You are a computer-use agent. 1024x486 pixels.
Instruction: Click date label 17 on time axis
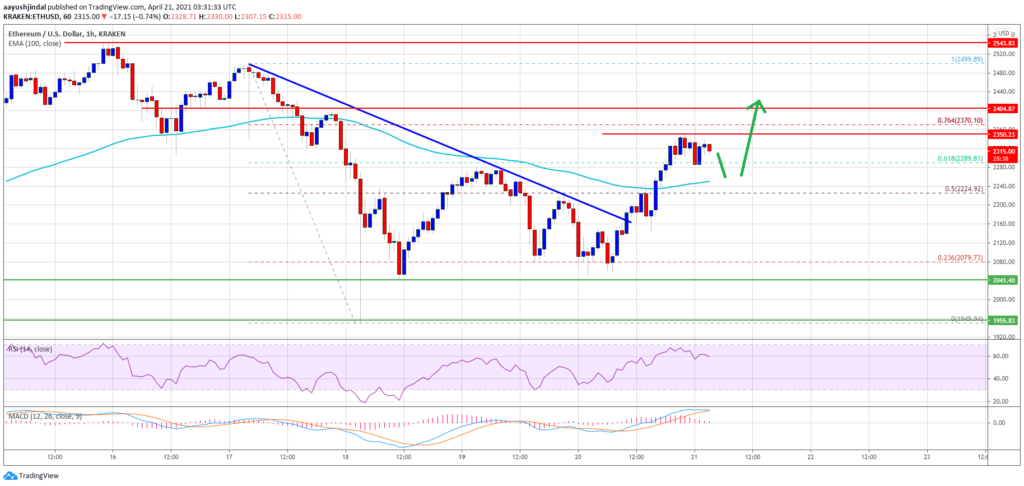(x=229, y=457)
